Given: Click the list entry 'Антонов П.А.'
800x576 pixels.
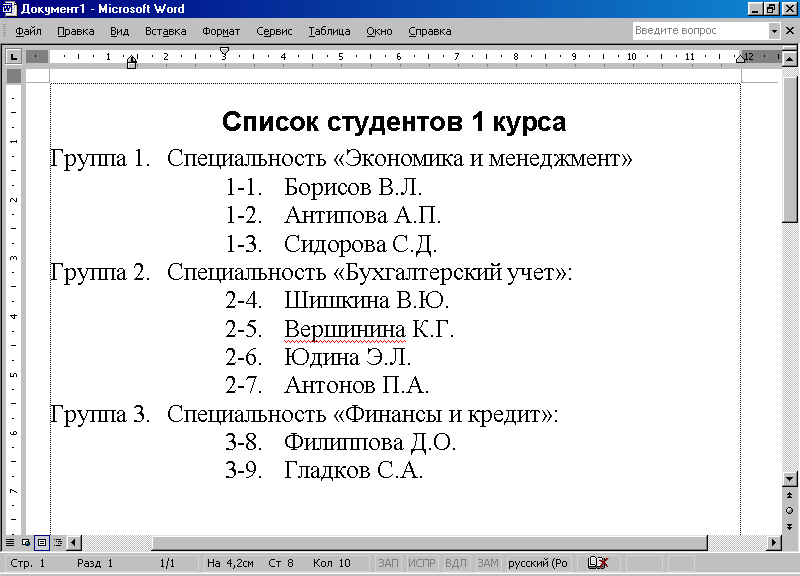Looking at the screenshot, I should point(356,385).
